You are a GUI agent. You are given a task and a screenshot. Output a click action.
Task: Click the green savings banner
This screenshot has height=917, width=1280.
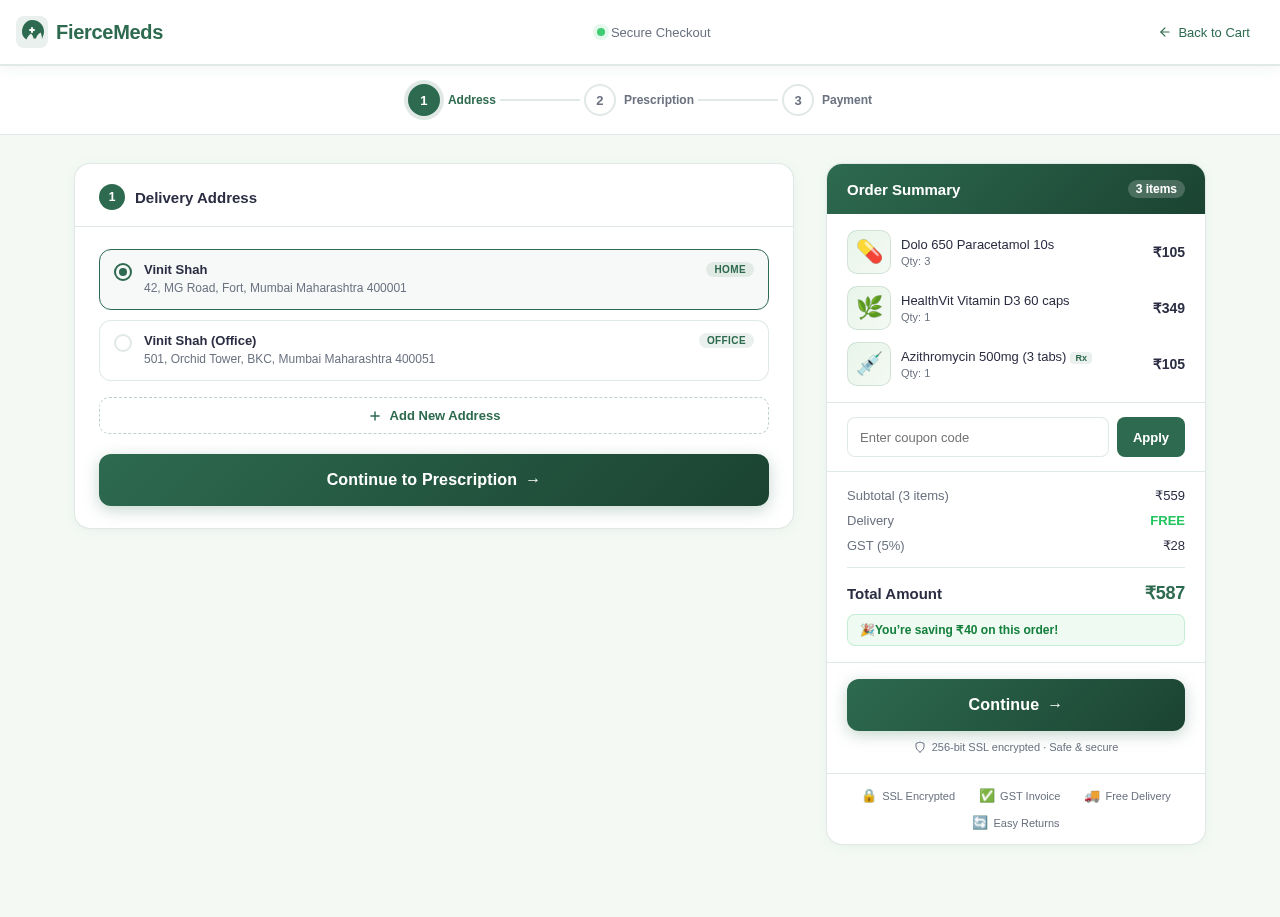(1015, 630)
